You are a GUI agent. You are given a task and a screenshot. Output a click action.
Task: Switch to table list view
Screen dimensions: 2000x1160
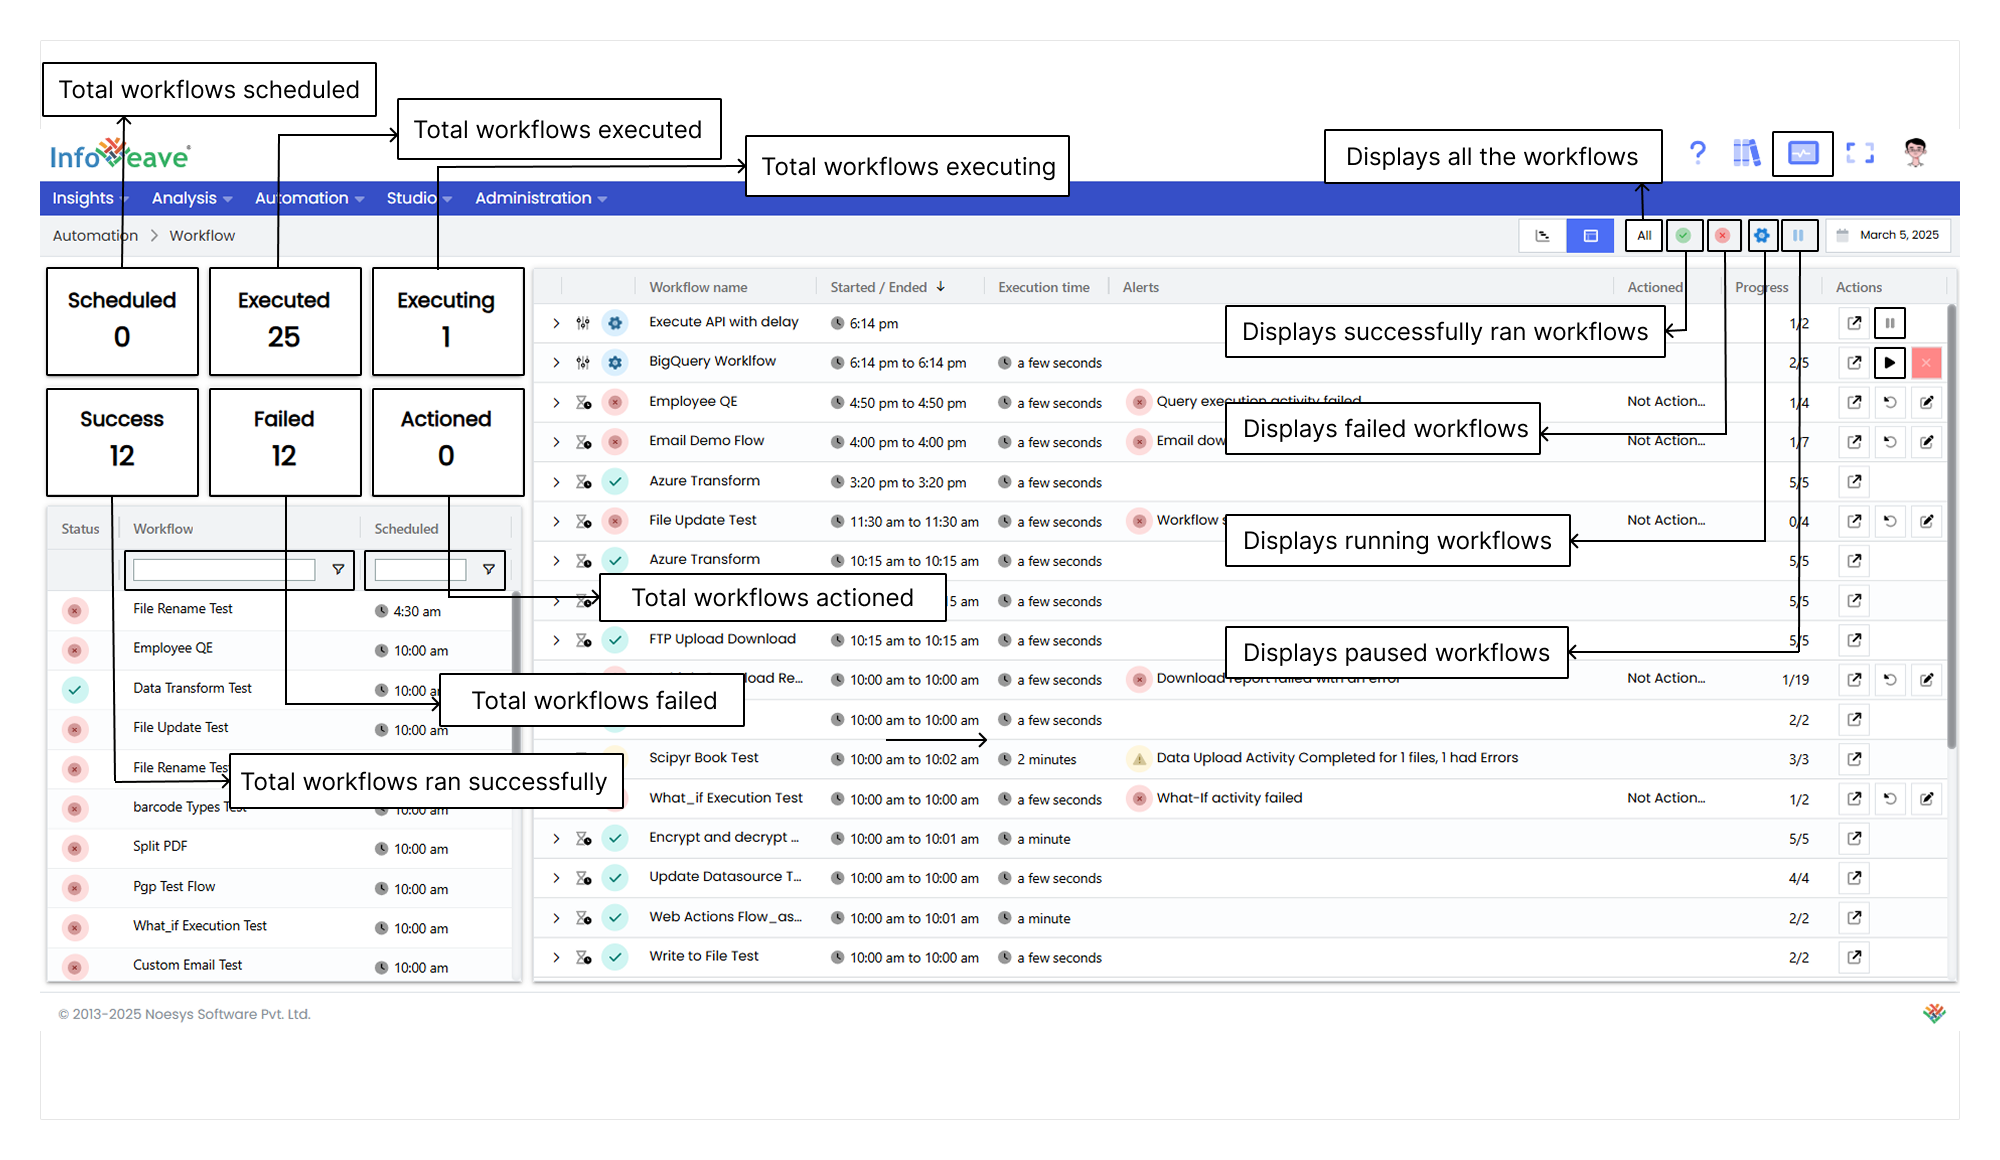pos(1590,235)
